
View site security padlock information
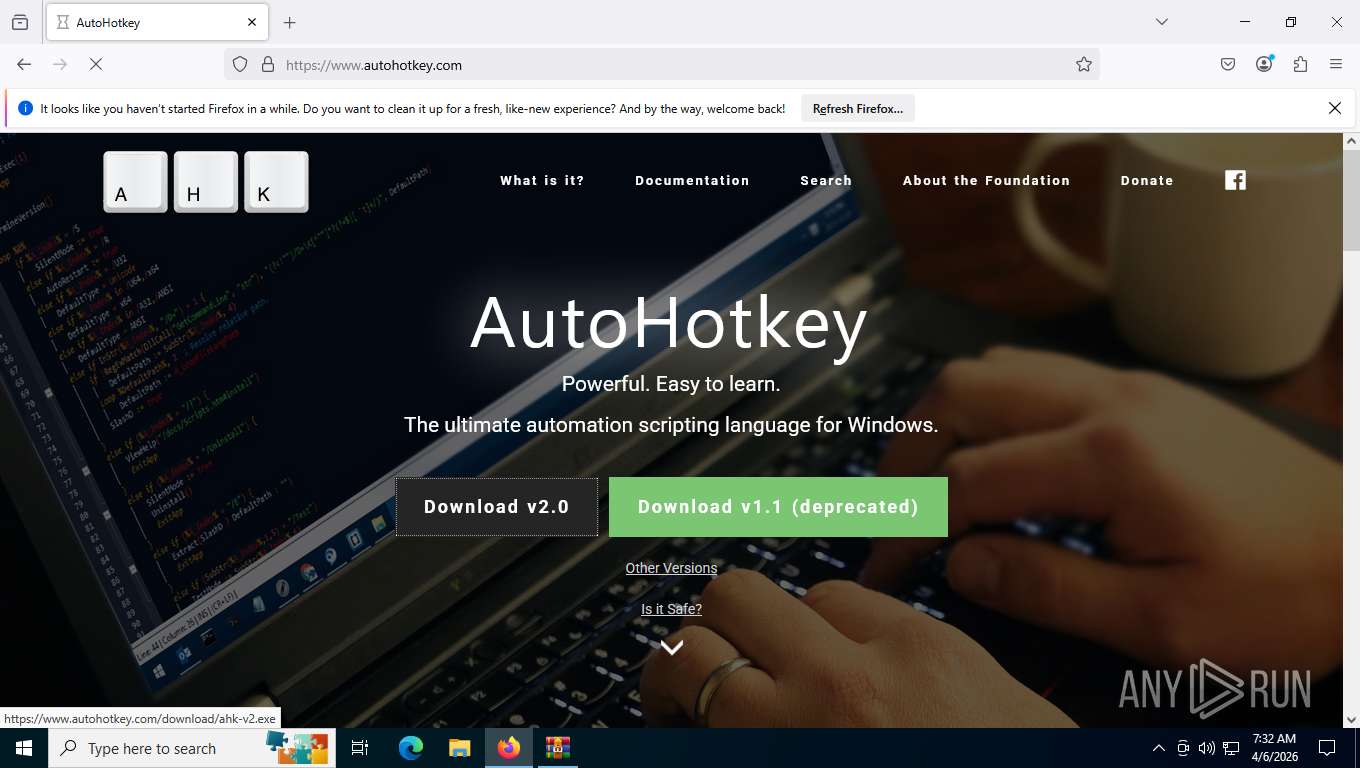tap(267, 64)
